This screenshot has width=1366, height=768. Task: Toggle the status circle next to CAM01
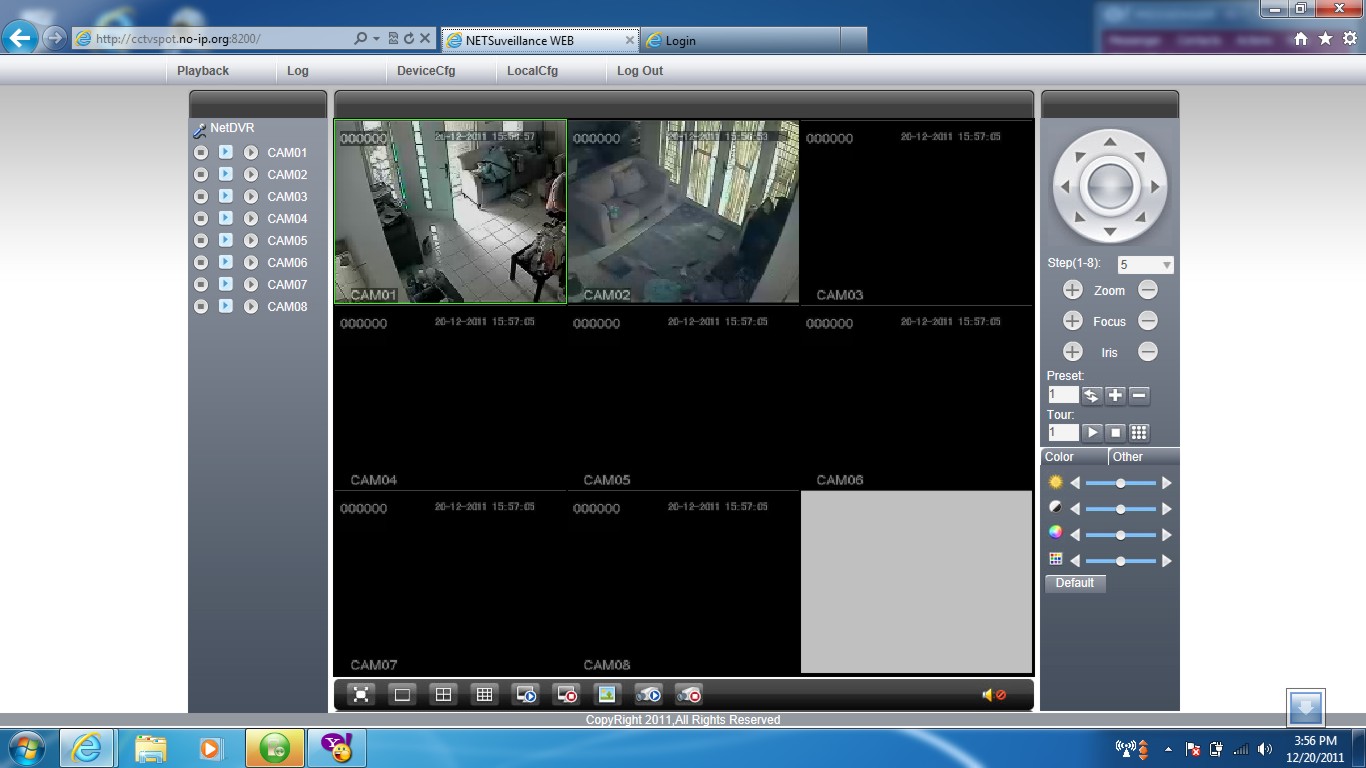pos(201,153)
